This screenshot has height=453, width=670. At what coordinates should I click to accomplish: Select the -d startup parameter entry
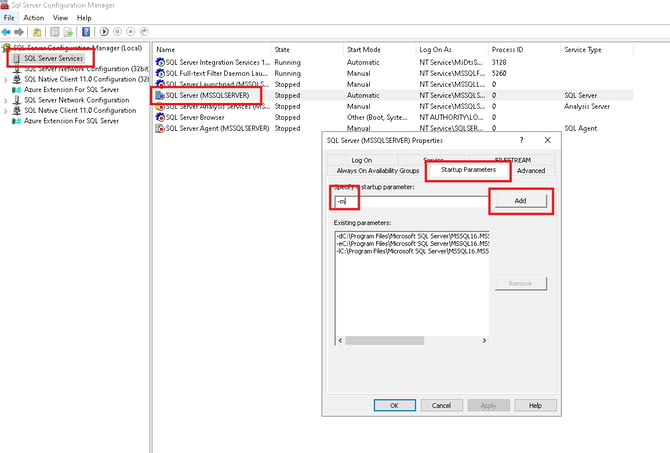(413, 236)
